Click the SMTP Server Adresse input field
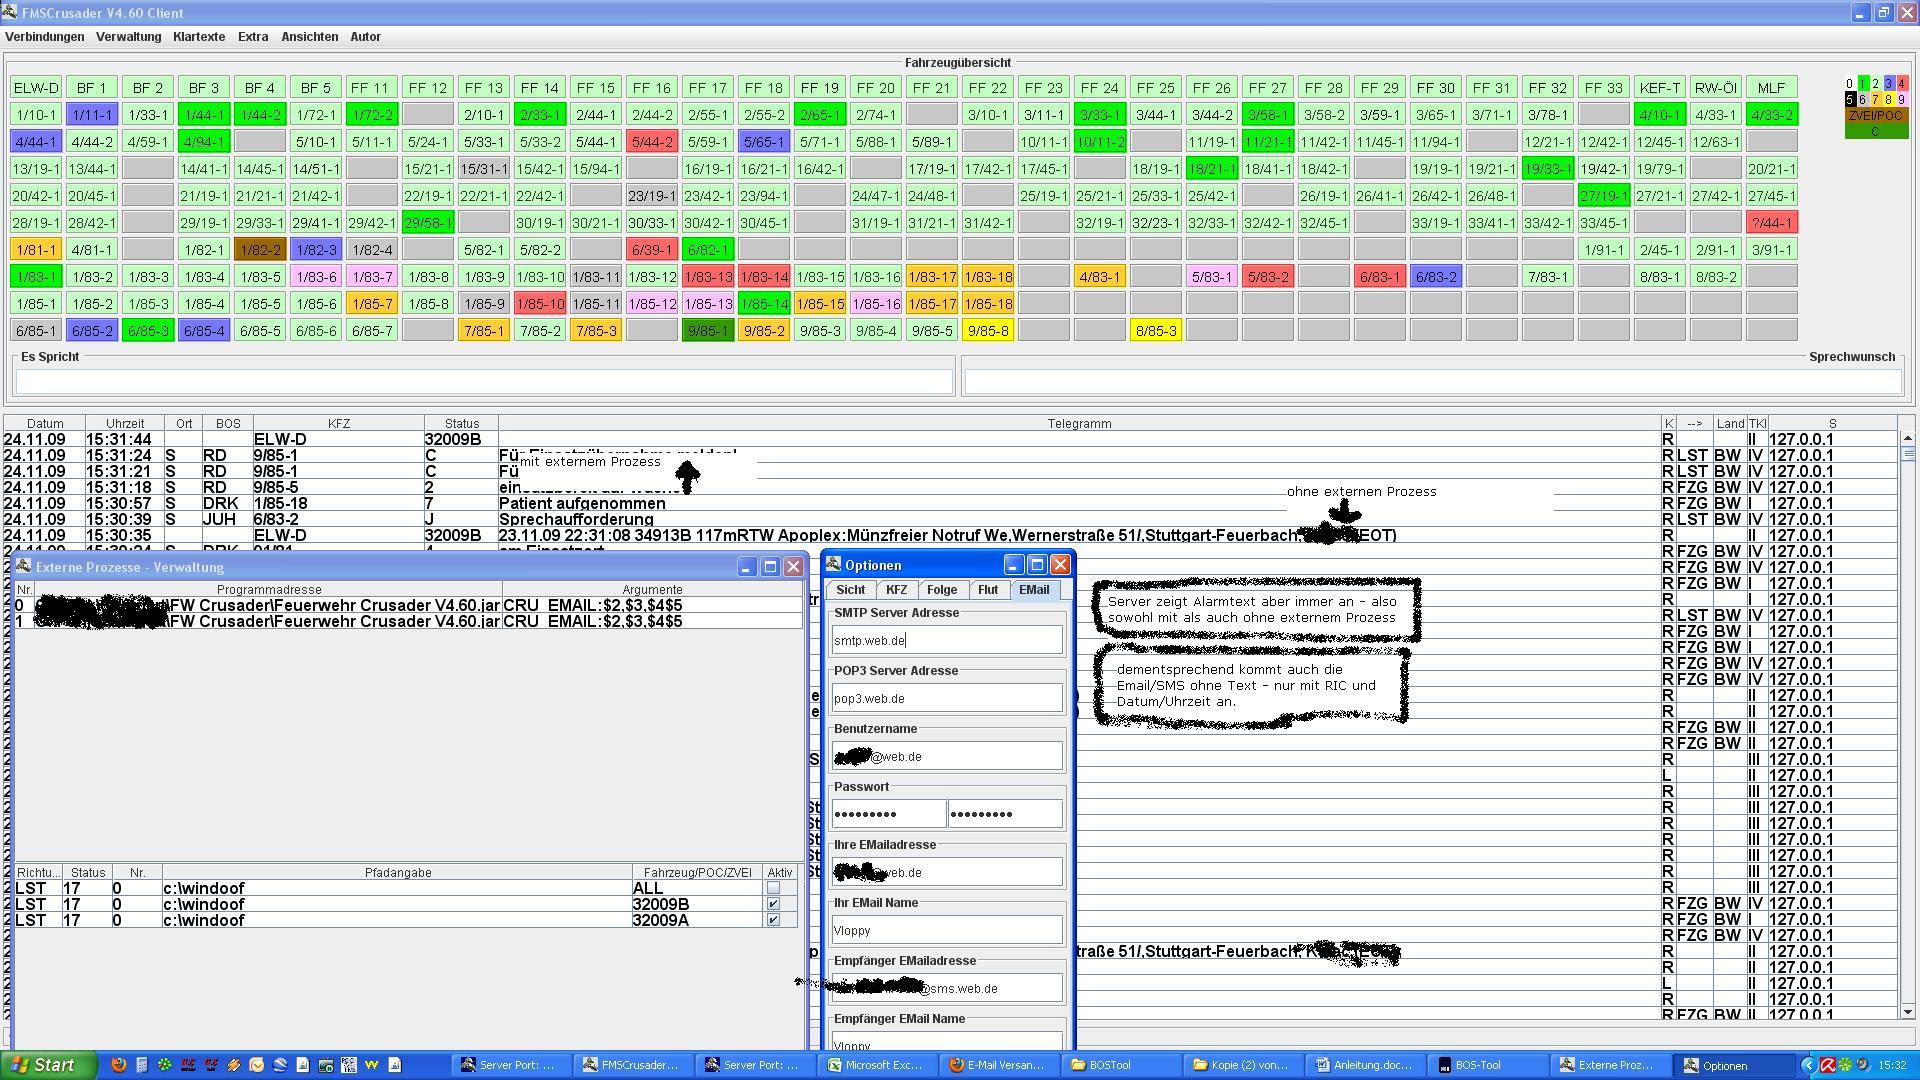 click(946, 641)
